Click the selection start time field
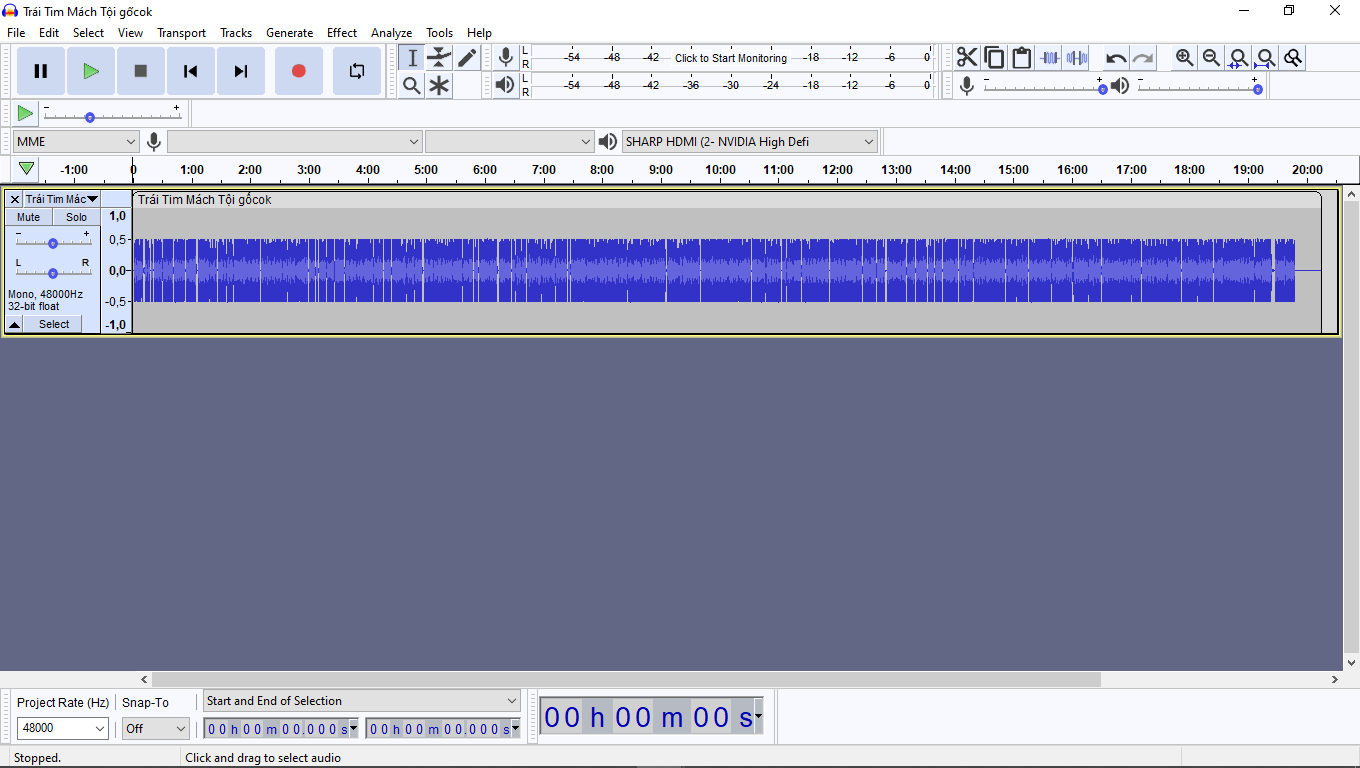The width and height of the screenshot is (1360, 768). coord(280,729)
